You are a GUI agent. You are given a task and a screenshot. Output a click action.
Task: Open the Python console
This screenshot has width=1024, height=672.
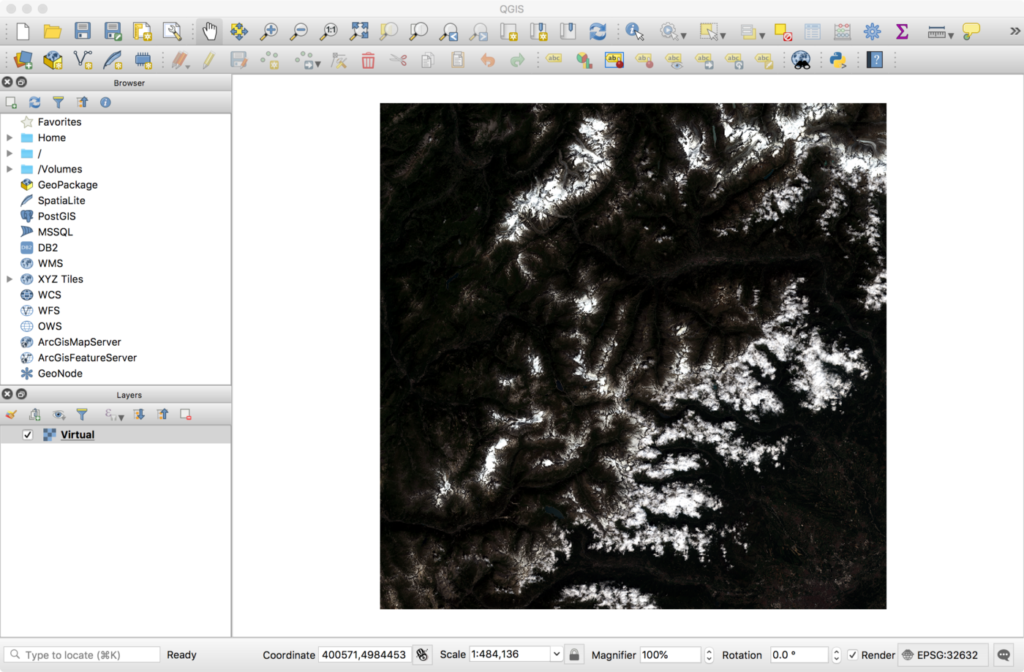pyautogui.click(x=837, y=60)
